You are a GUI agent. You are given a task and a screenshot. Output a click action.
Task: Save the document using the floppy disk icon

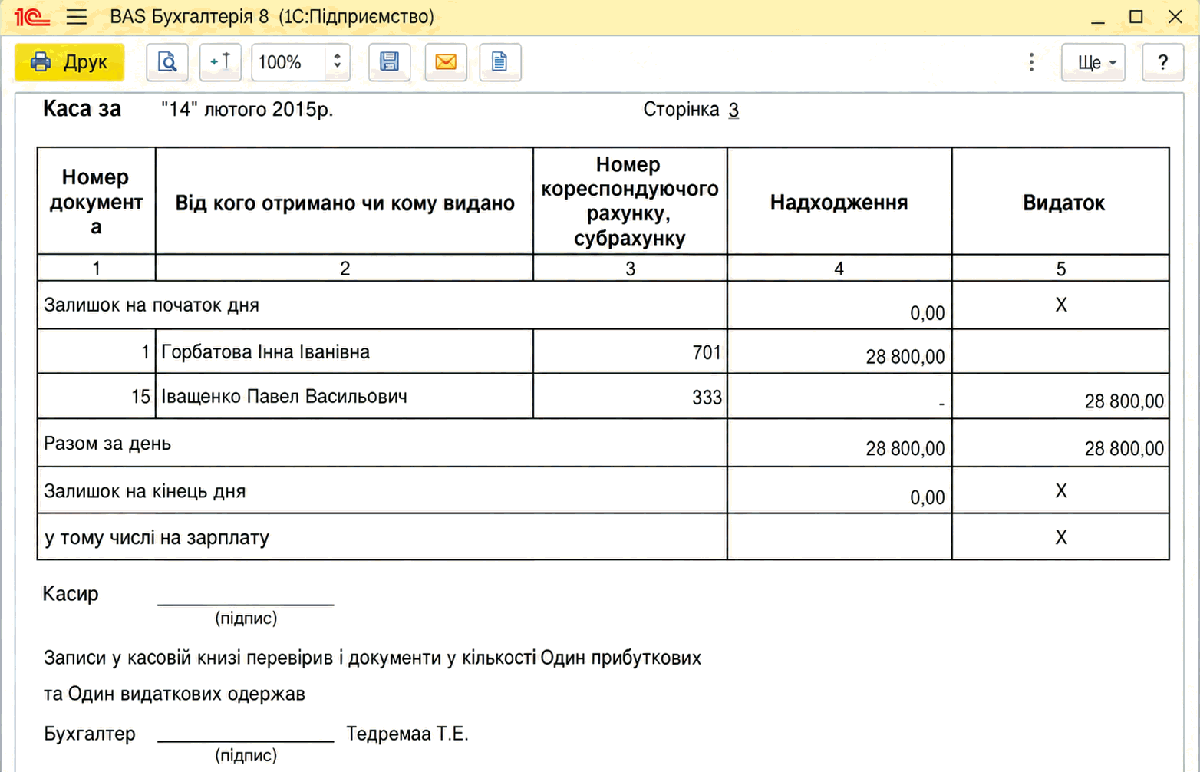click(x=389, y=62)
